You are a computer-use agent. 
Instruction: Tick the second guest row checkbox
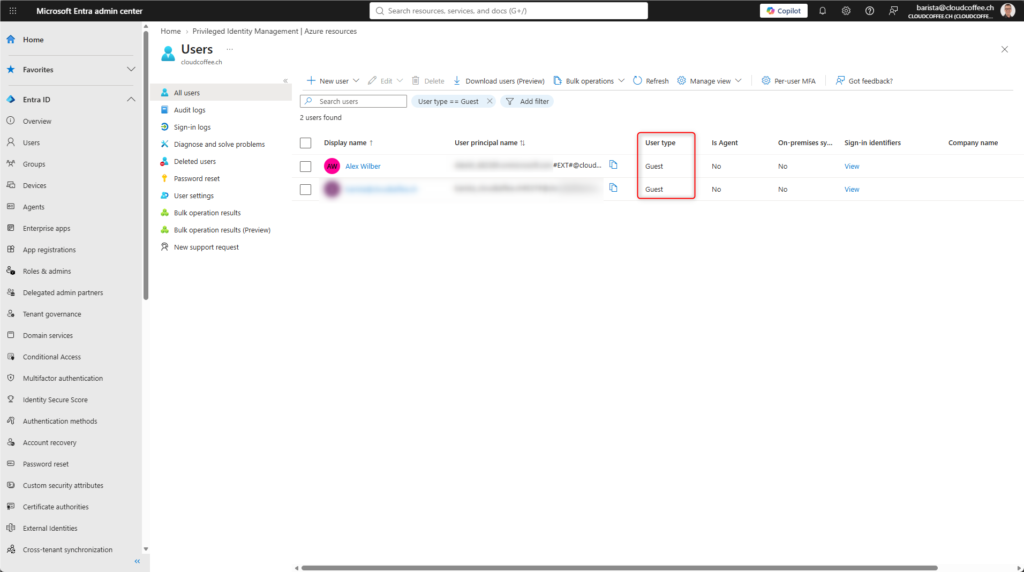pyautogui.click(x=306, y=189)
